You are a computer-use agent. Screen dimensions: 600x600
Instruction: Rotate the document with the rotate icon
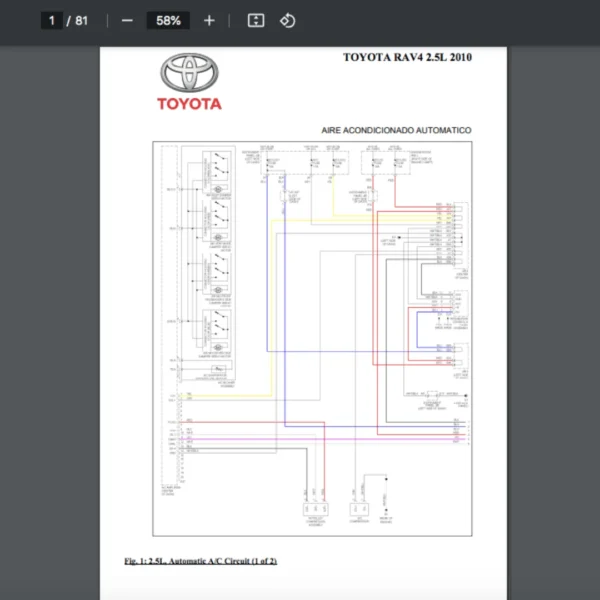pyautogui.click(x=288, y=21)
